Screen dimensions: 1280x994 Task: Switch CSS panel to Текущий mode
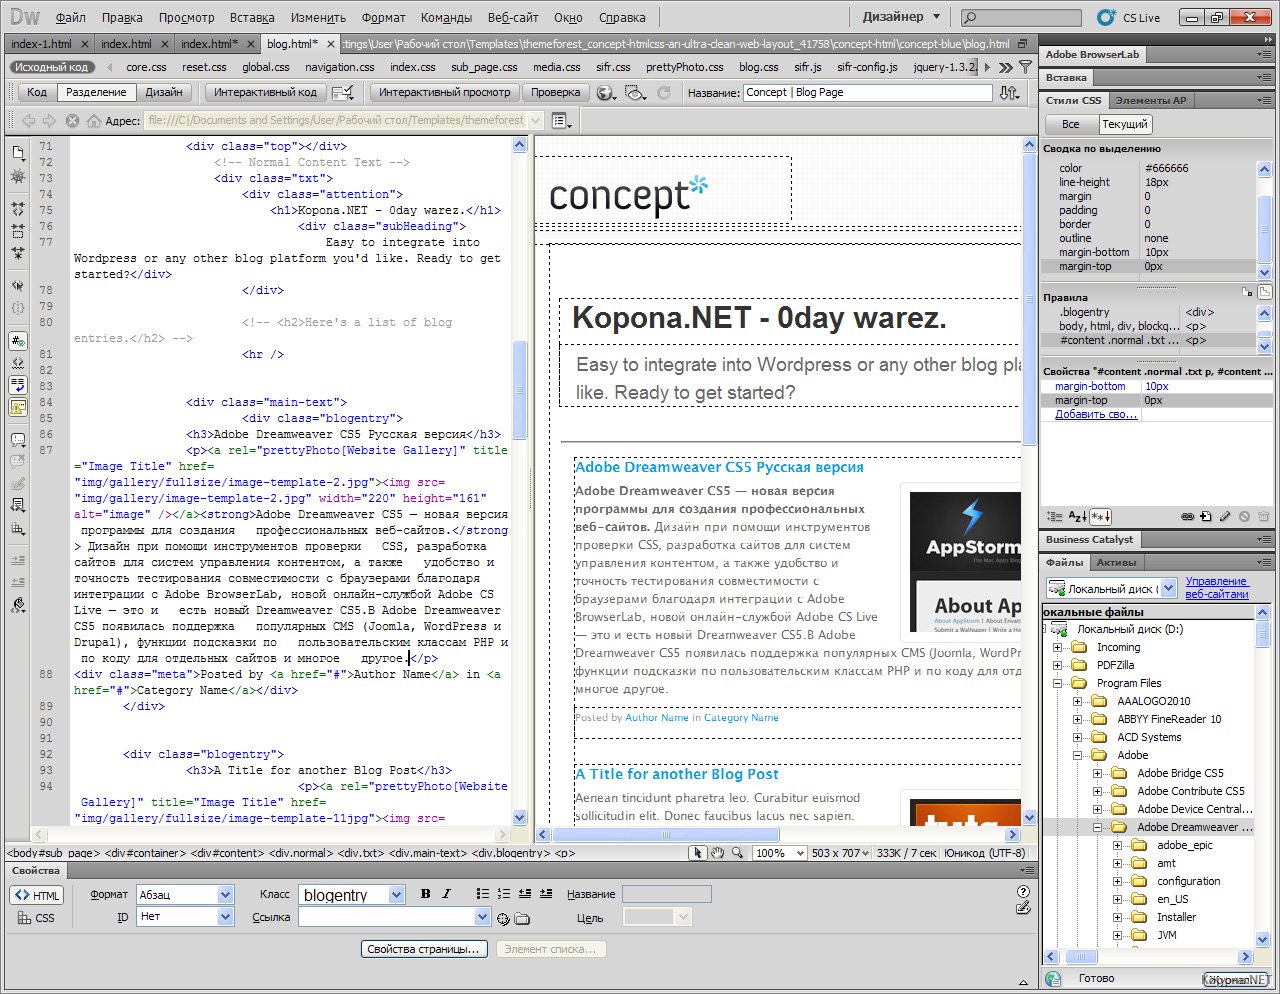coord(1125,124)
